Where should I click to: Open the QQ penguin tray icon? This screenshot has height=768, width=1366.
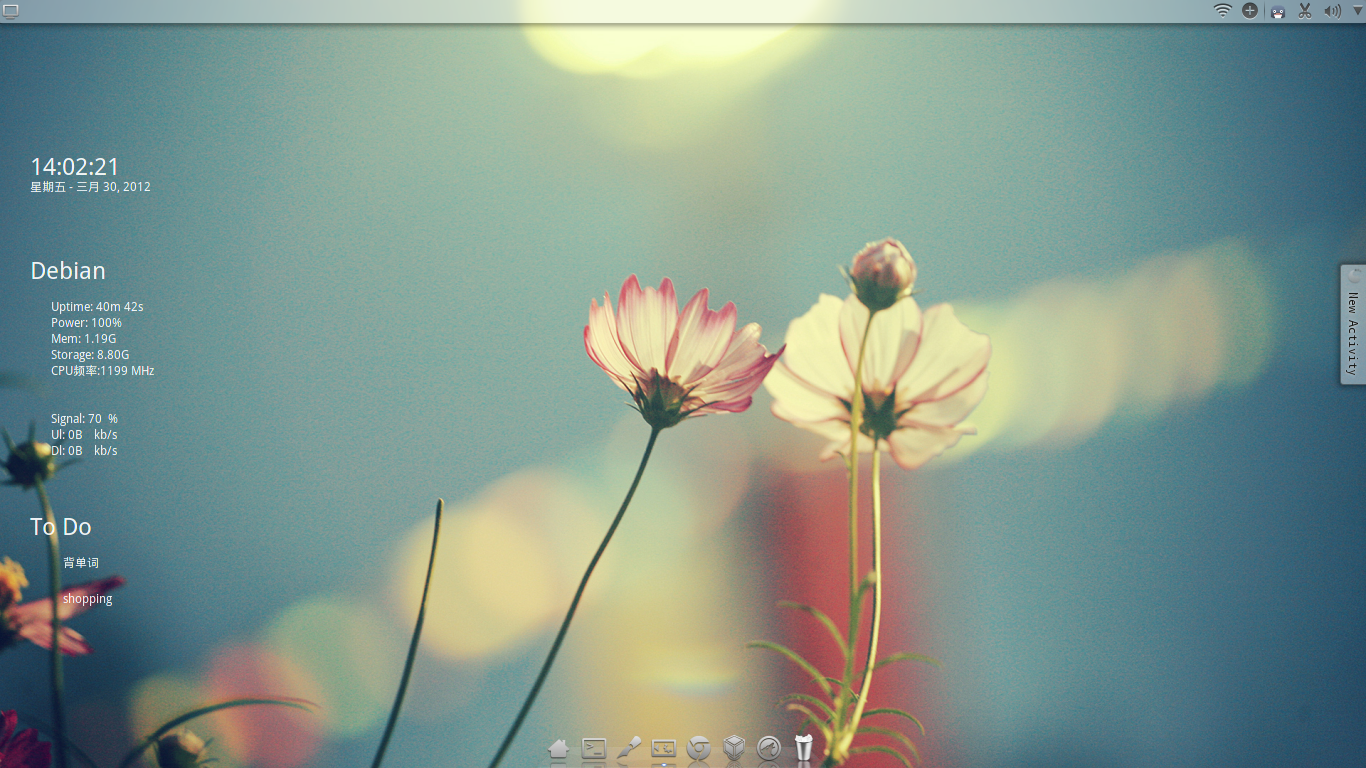pyautogui.click(x=1278, y=11)
